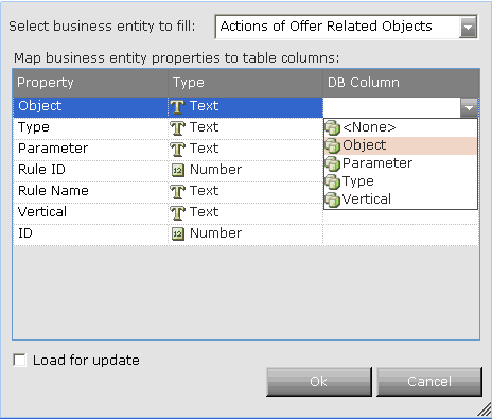Confirm the mapping with Ok button

319,382
